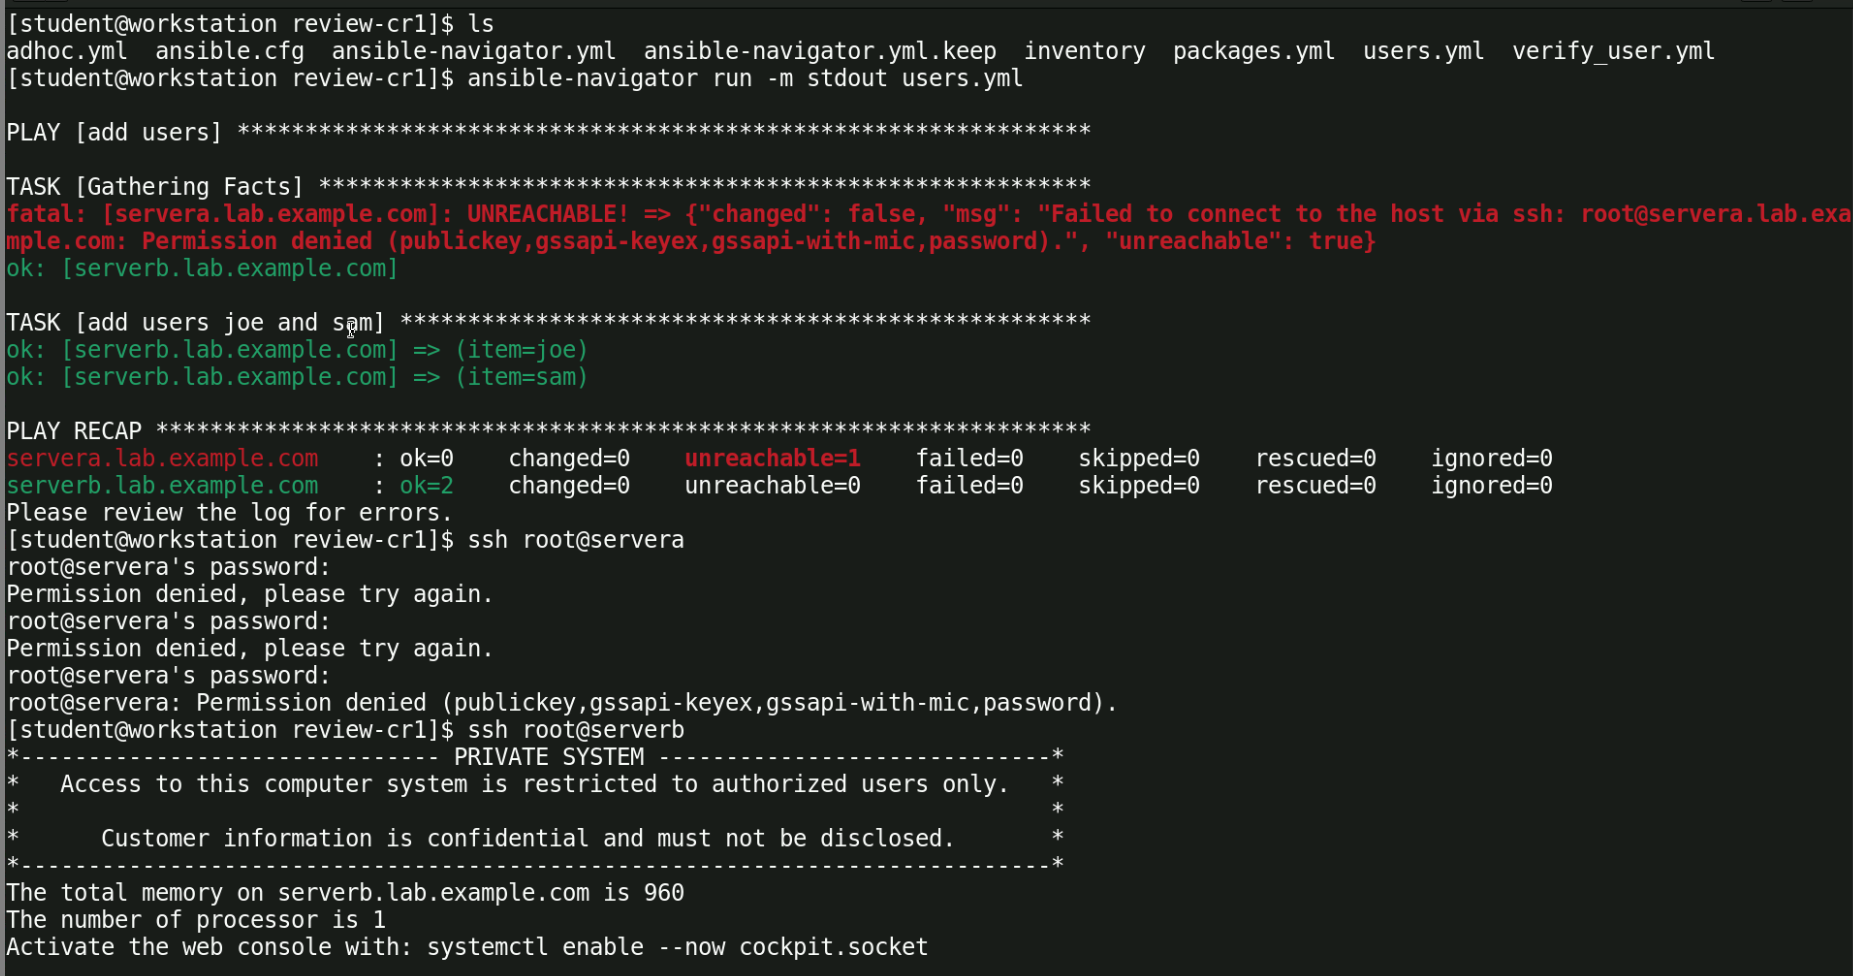Click the red unreachable=1 recap value
1853x976 pixels.
tap(772, 458)
